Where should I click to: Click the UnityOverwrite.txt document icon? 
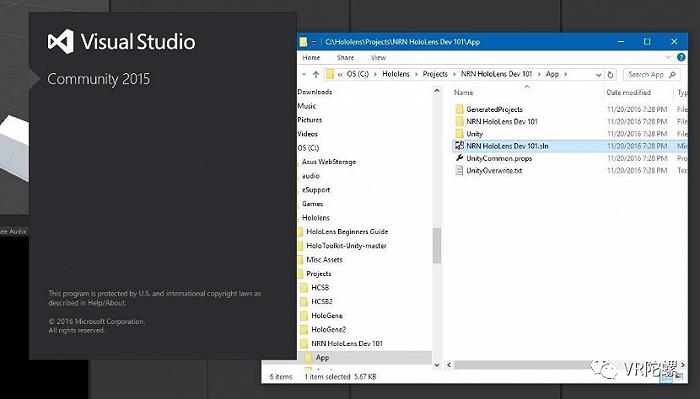pyautogui.click(x=459, y=170)
